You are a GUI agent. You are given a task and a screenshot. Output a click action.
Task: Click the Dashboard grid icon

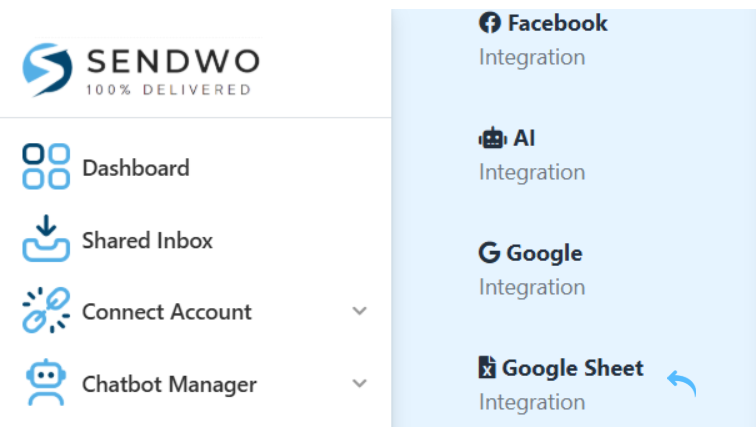click(46, 167)
